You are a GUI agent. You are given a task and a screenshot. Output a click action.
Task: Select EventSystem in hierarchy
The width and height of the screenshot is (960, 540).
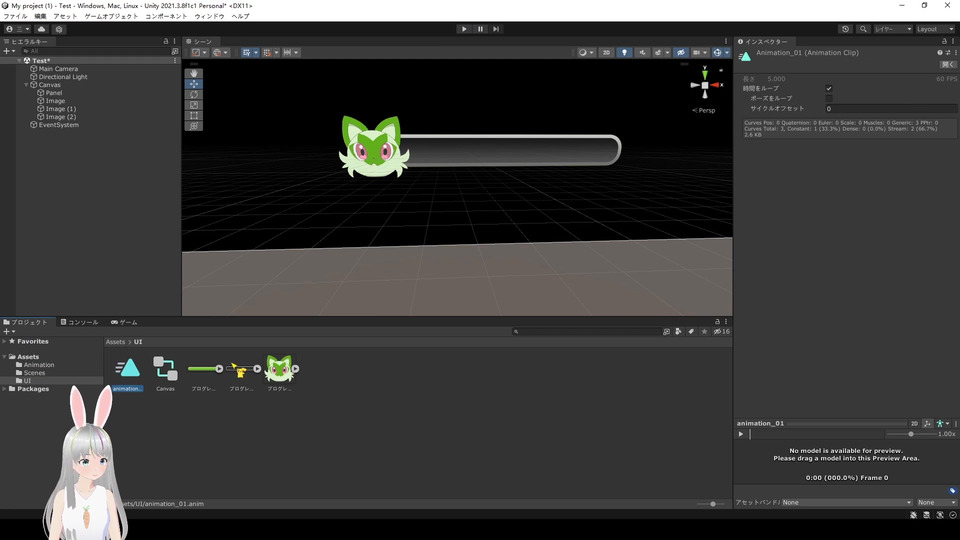click(x=59, y=125)
